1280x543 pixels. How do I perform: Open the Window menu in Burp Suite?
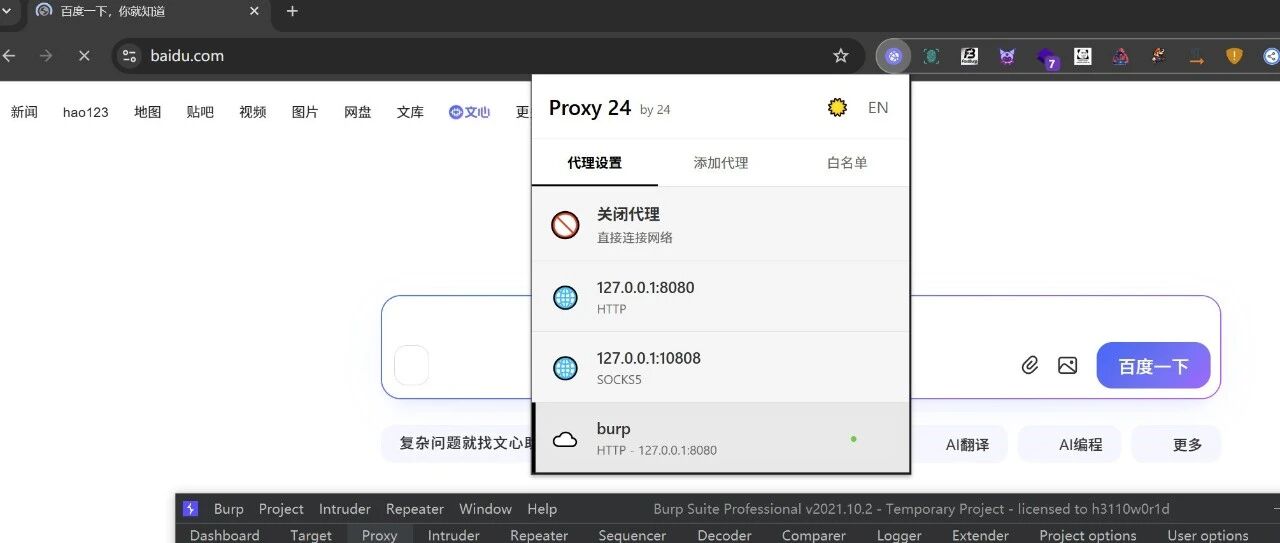click(x=486, y=509)
